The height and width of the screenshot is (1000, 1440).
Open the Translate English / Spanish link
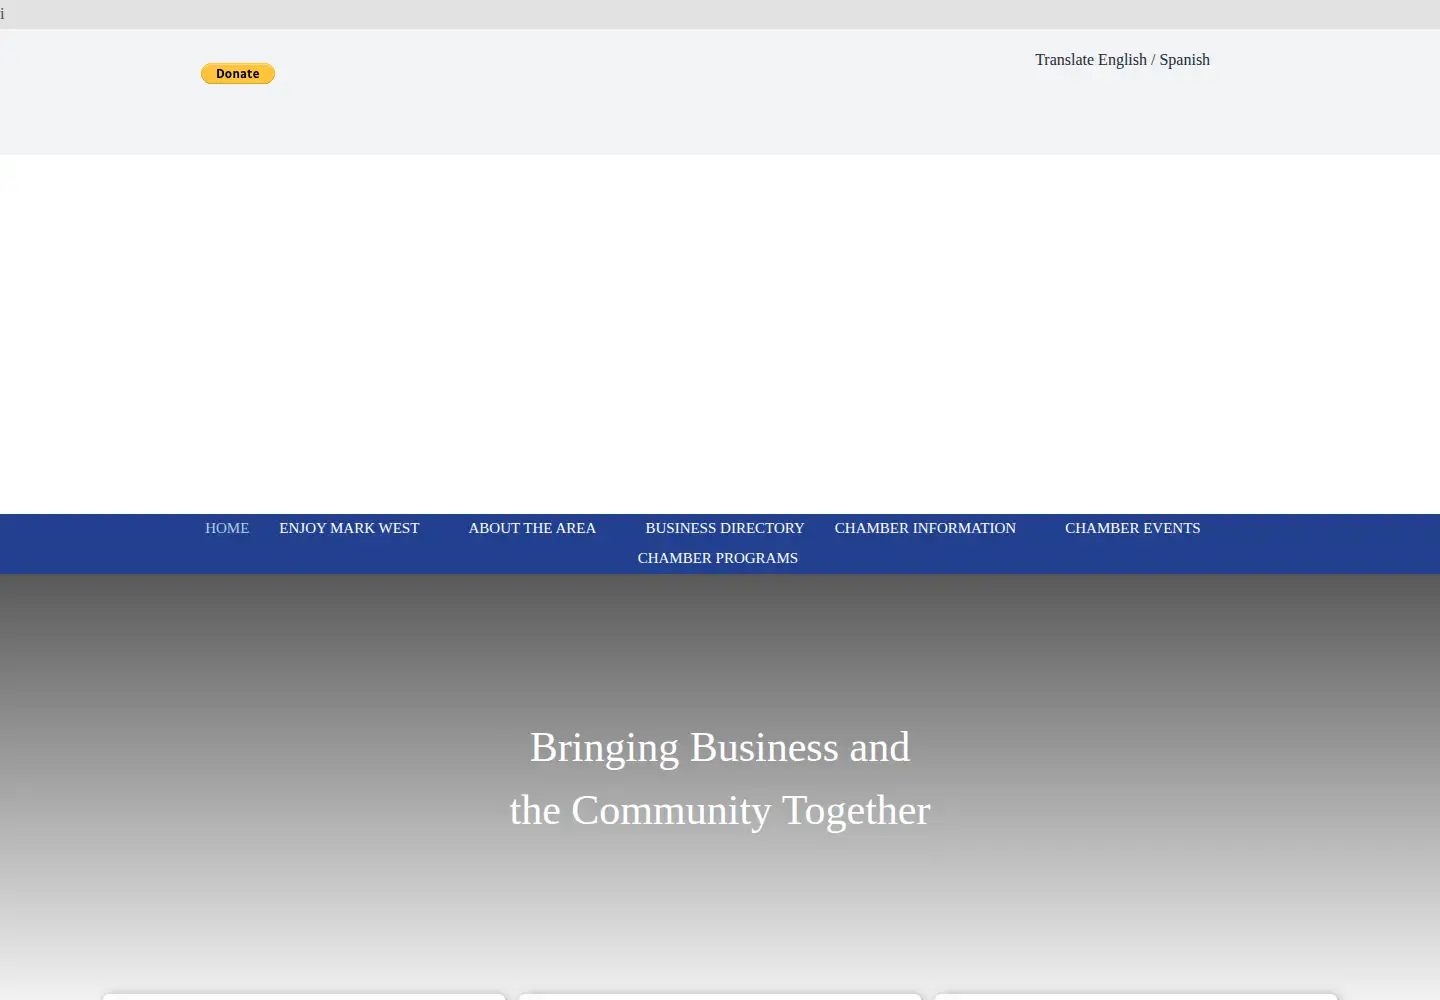tap(1122, 60)
